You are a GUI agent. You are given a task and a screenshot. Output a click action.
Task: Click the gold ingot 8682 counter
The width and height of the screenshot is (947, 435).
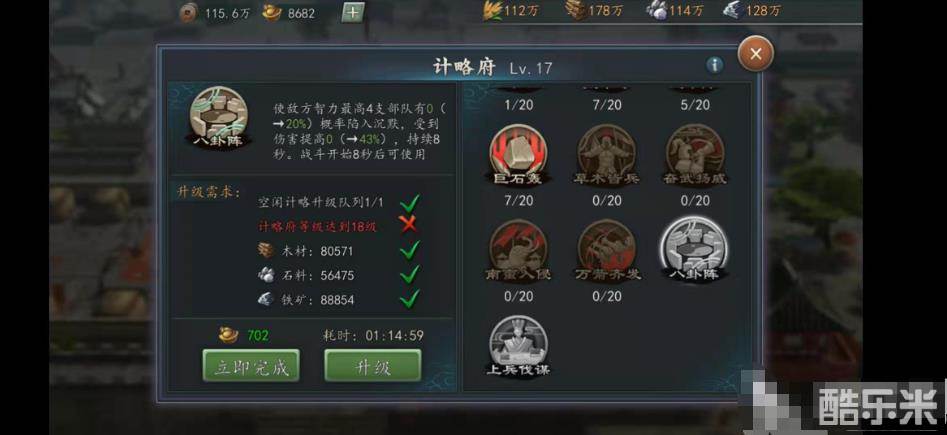pos(289,13)
